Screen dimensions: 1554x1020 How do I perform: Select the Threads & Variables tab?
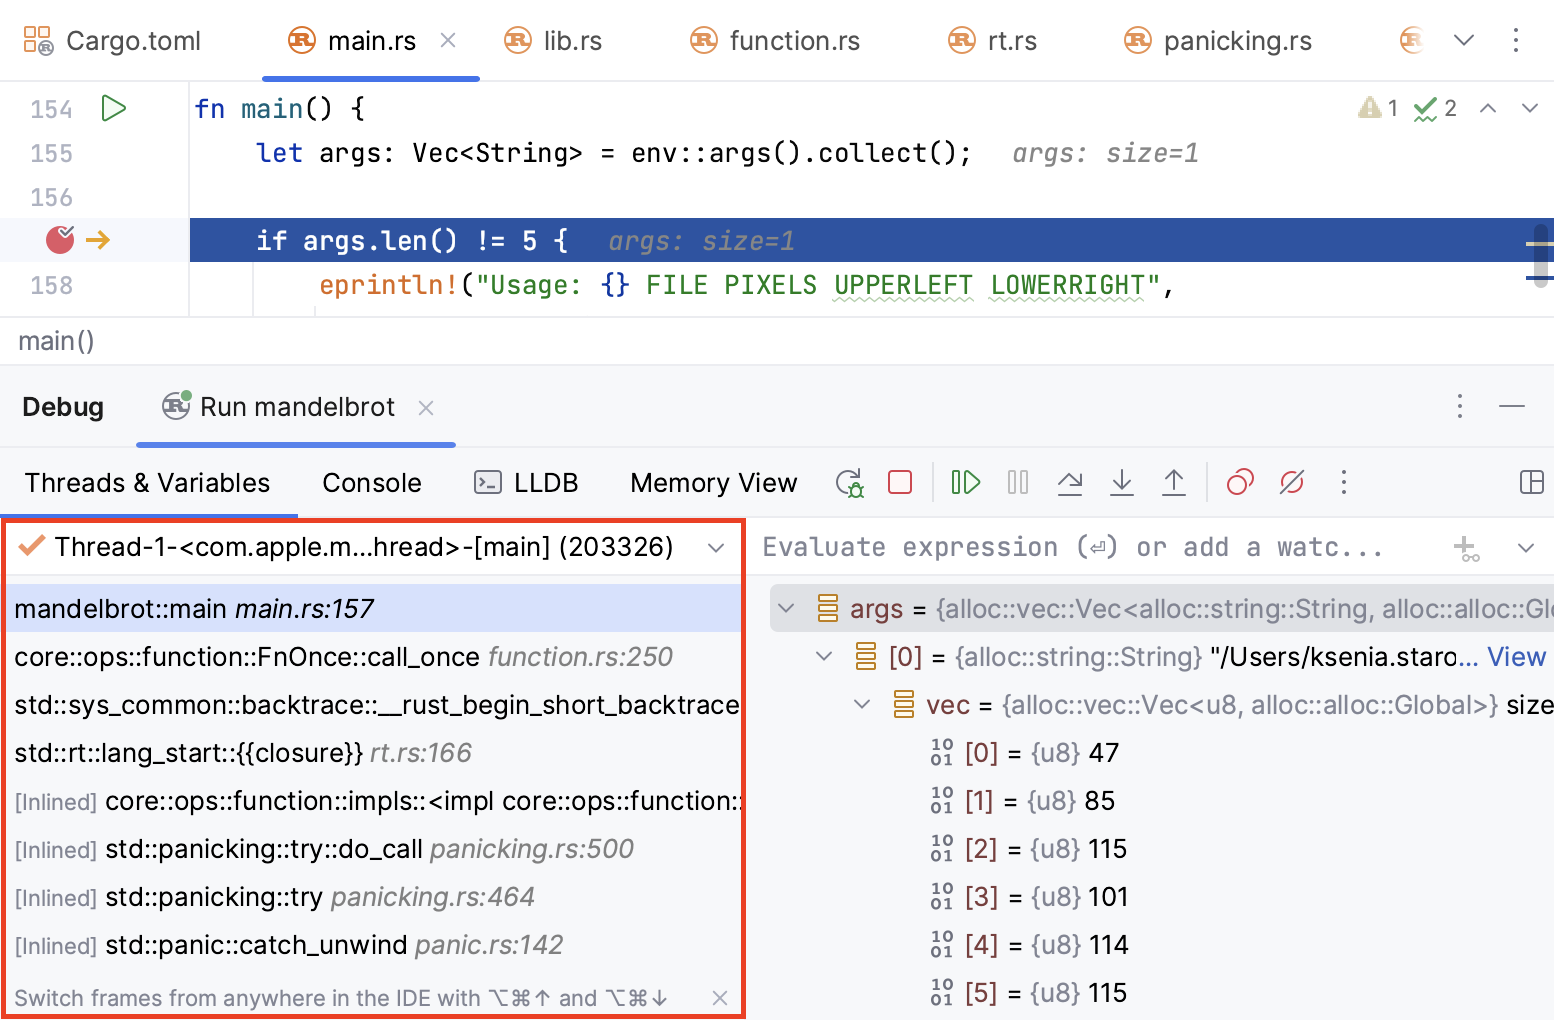pos(148,483)
